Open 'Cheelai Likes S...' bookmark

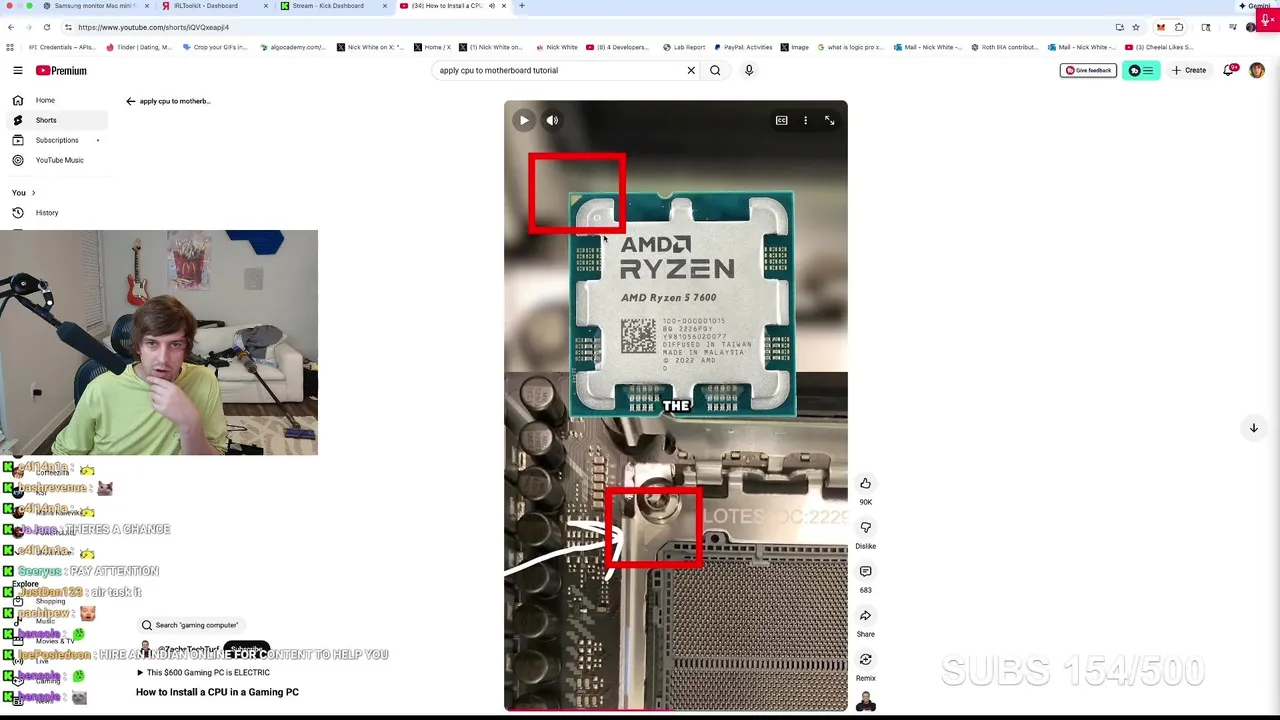point(1159,47)
